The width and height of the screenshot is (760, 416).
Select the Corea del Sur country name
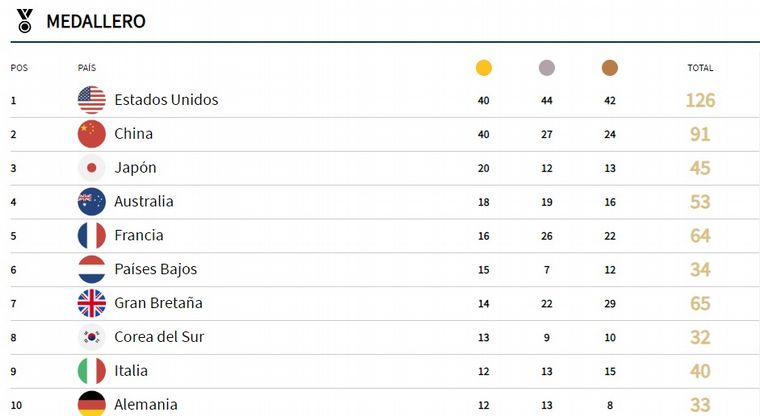pos(159,337)
